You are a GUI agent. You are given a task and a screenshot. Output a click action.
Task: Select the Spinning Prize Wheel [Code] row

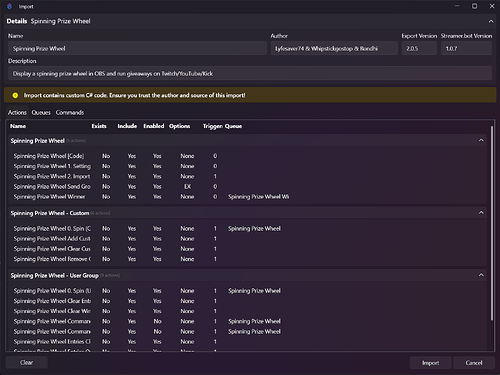tap(247, 156)
